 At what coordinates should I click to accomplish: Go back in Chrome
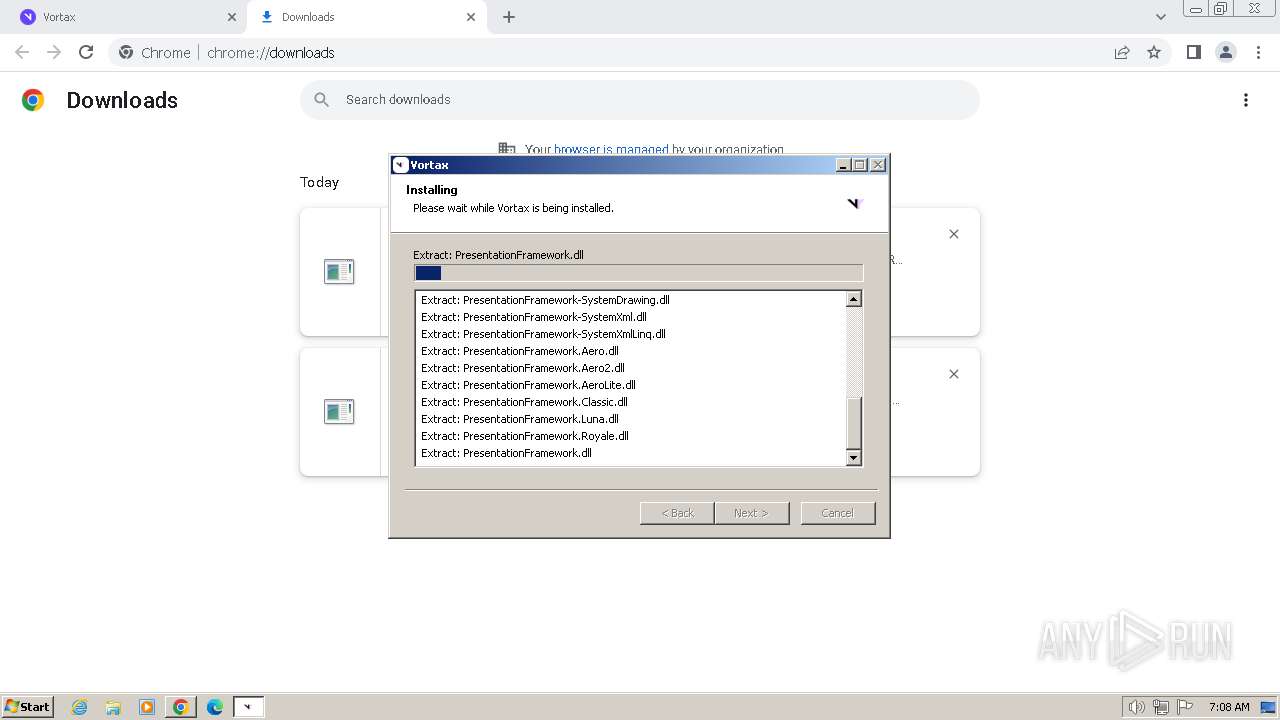pyautogui.click(x=22, y=52)
